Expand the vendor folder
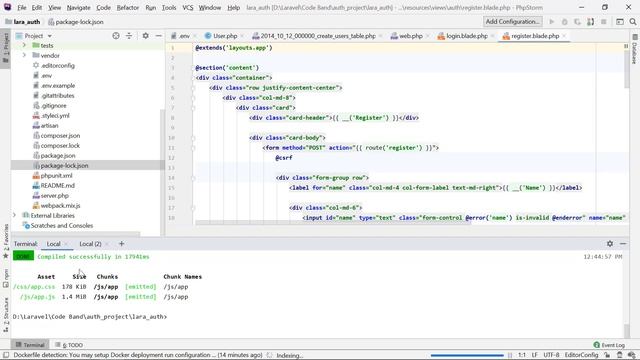 24,55
